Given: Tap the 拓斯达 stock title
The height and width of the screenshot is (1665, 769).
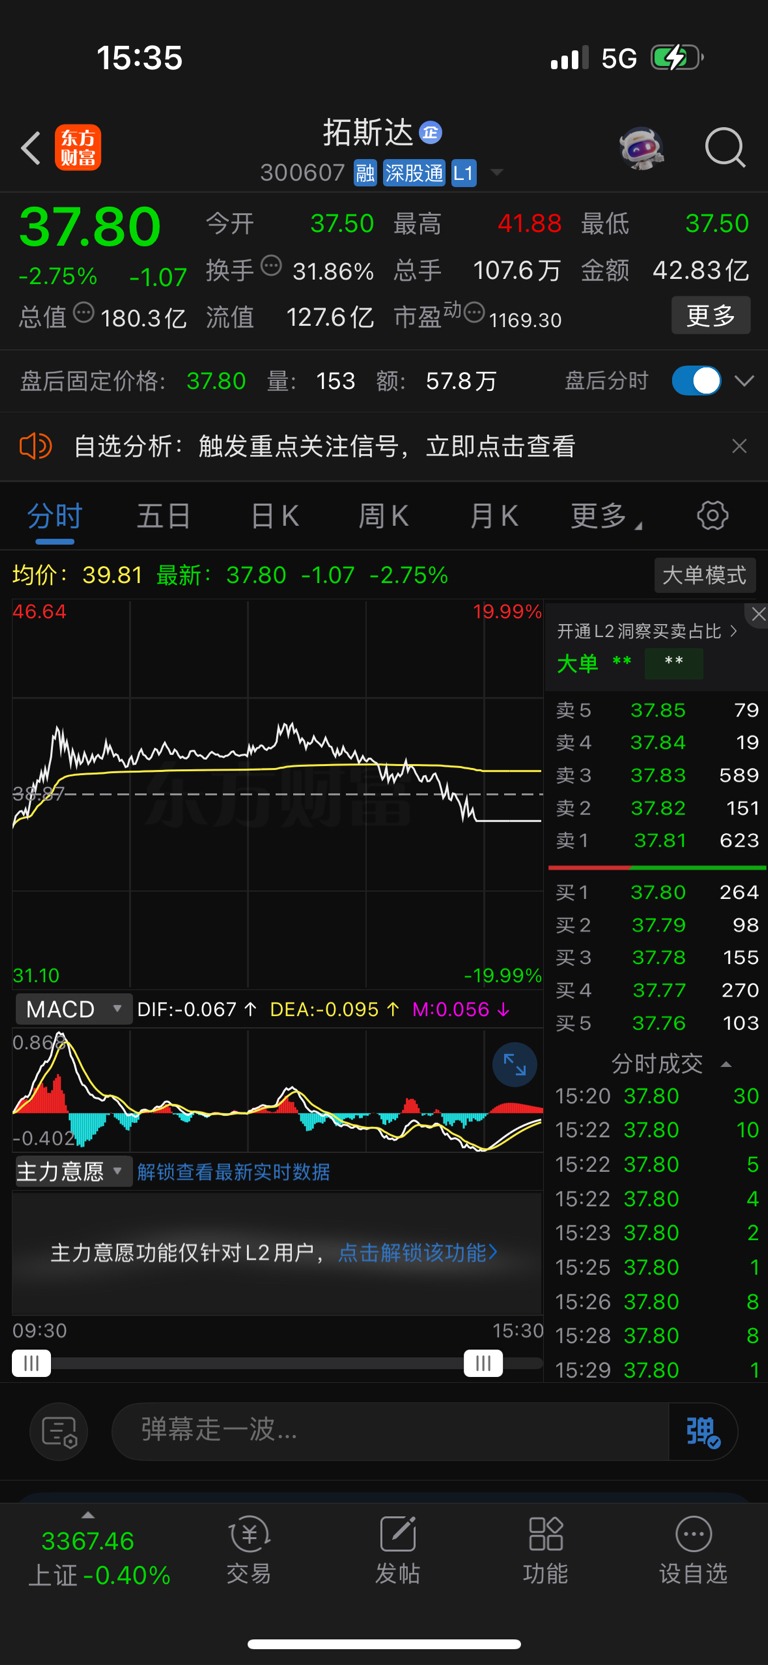Looking at the screenshot, I should coord(368,132).
